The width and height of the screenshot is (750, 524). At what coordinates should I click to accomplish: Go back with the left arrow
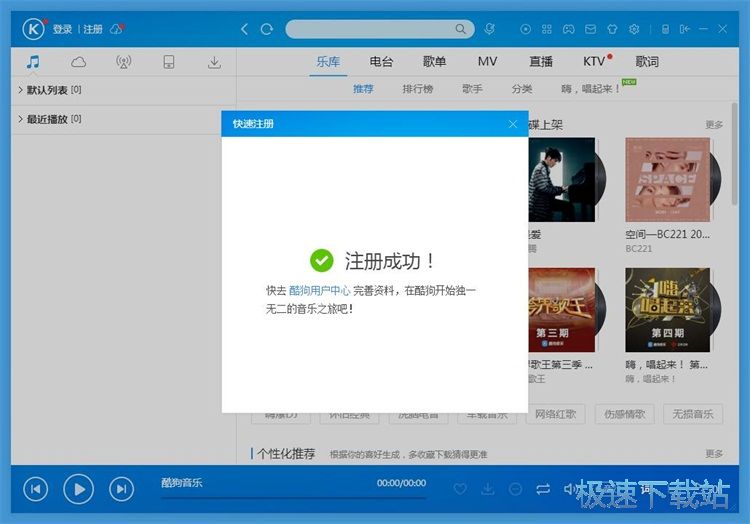[244, 29]
